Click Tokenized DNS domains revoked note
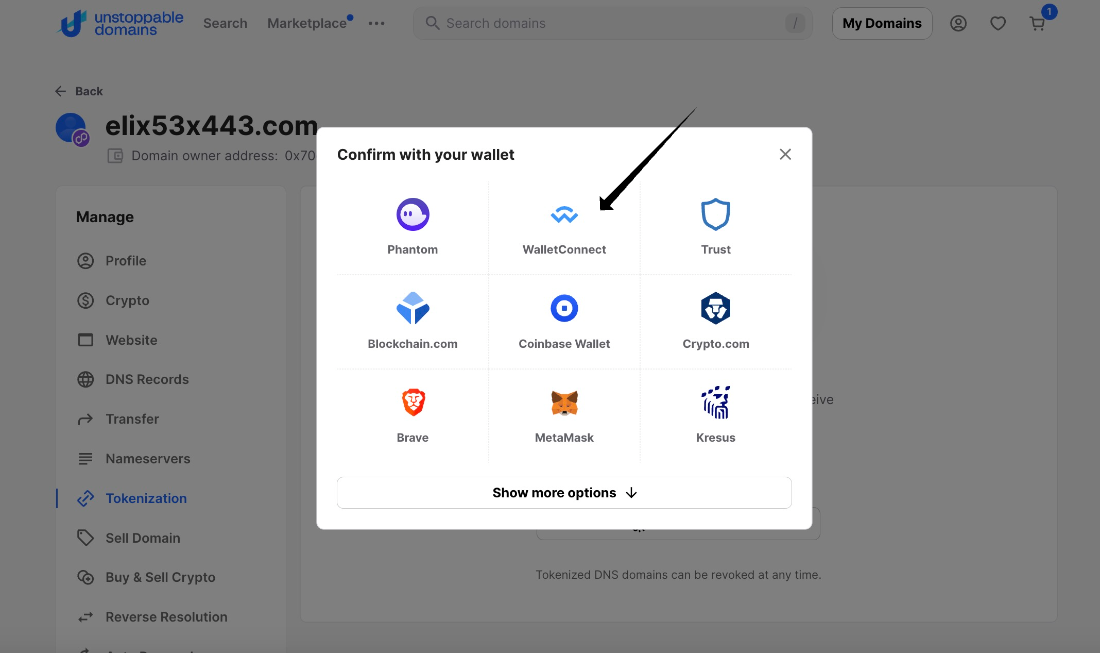Viewport: 1100px width, 653px height. pos(678,574)
